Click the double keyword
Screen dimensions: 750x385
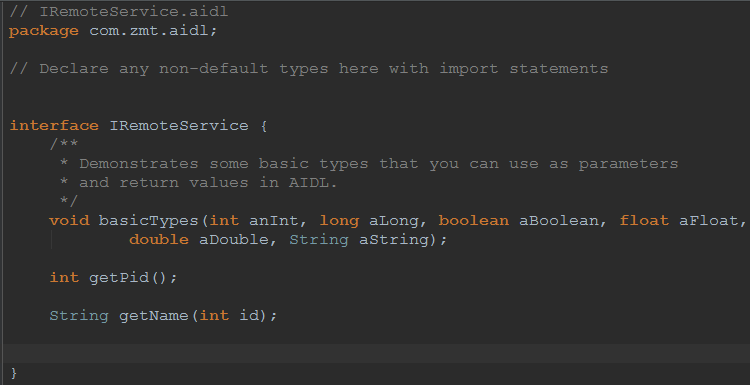[x=159, y=240]
